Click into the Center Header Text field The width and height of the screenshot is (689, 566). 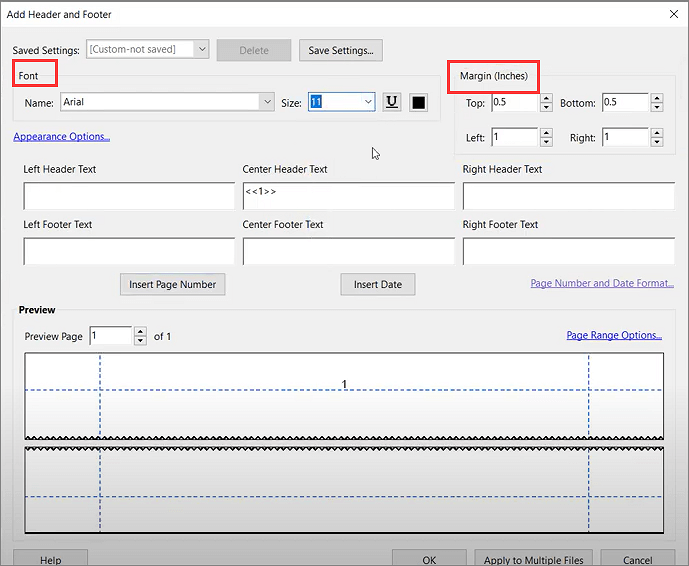(348, 196)
